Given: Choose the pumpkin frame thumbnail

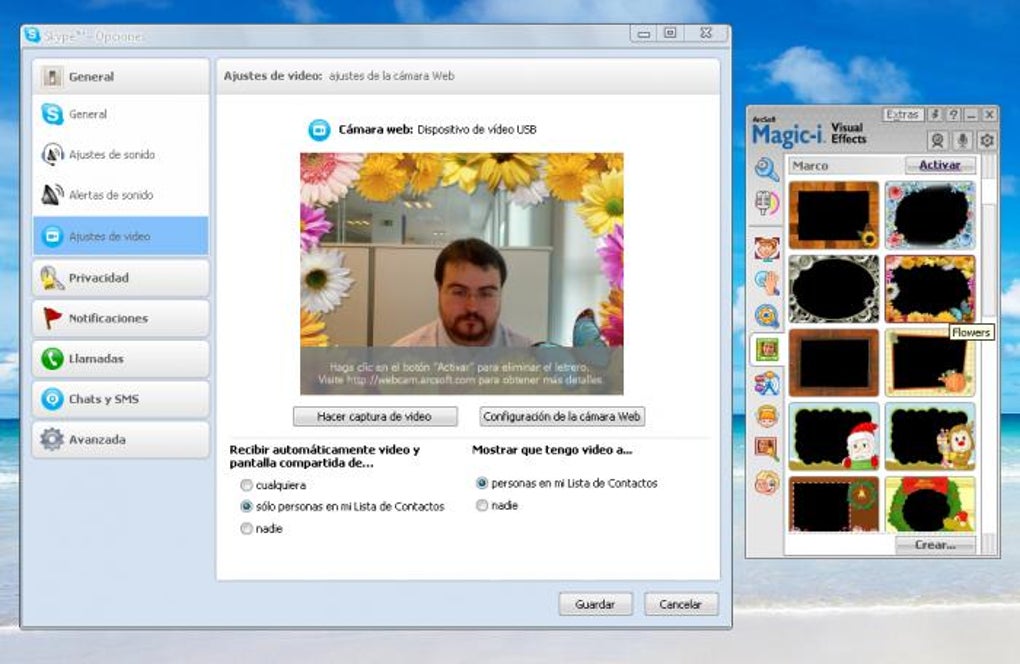Looking at the screenshot, I should click(930, 363).
